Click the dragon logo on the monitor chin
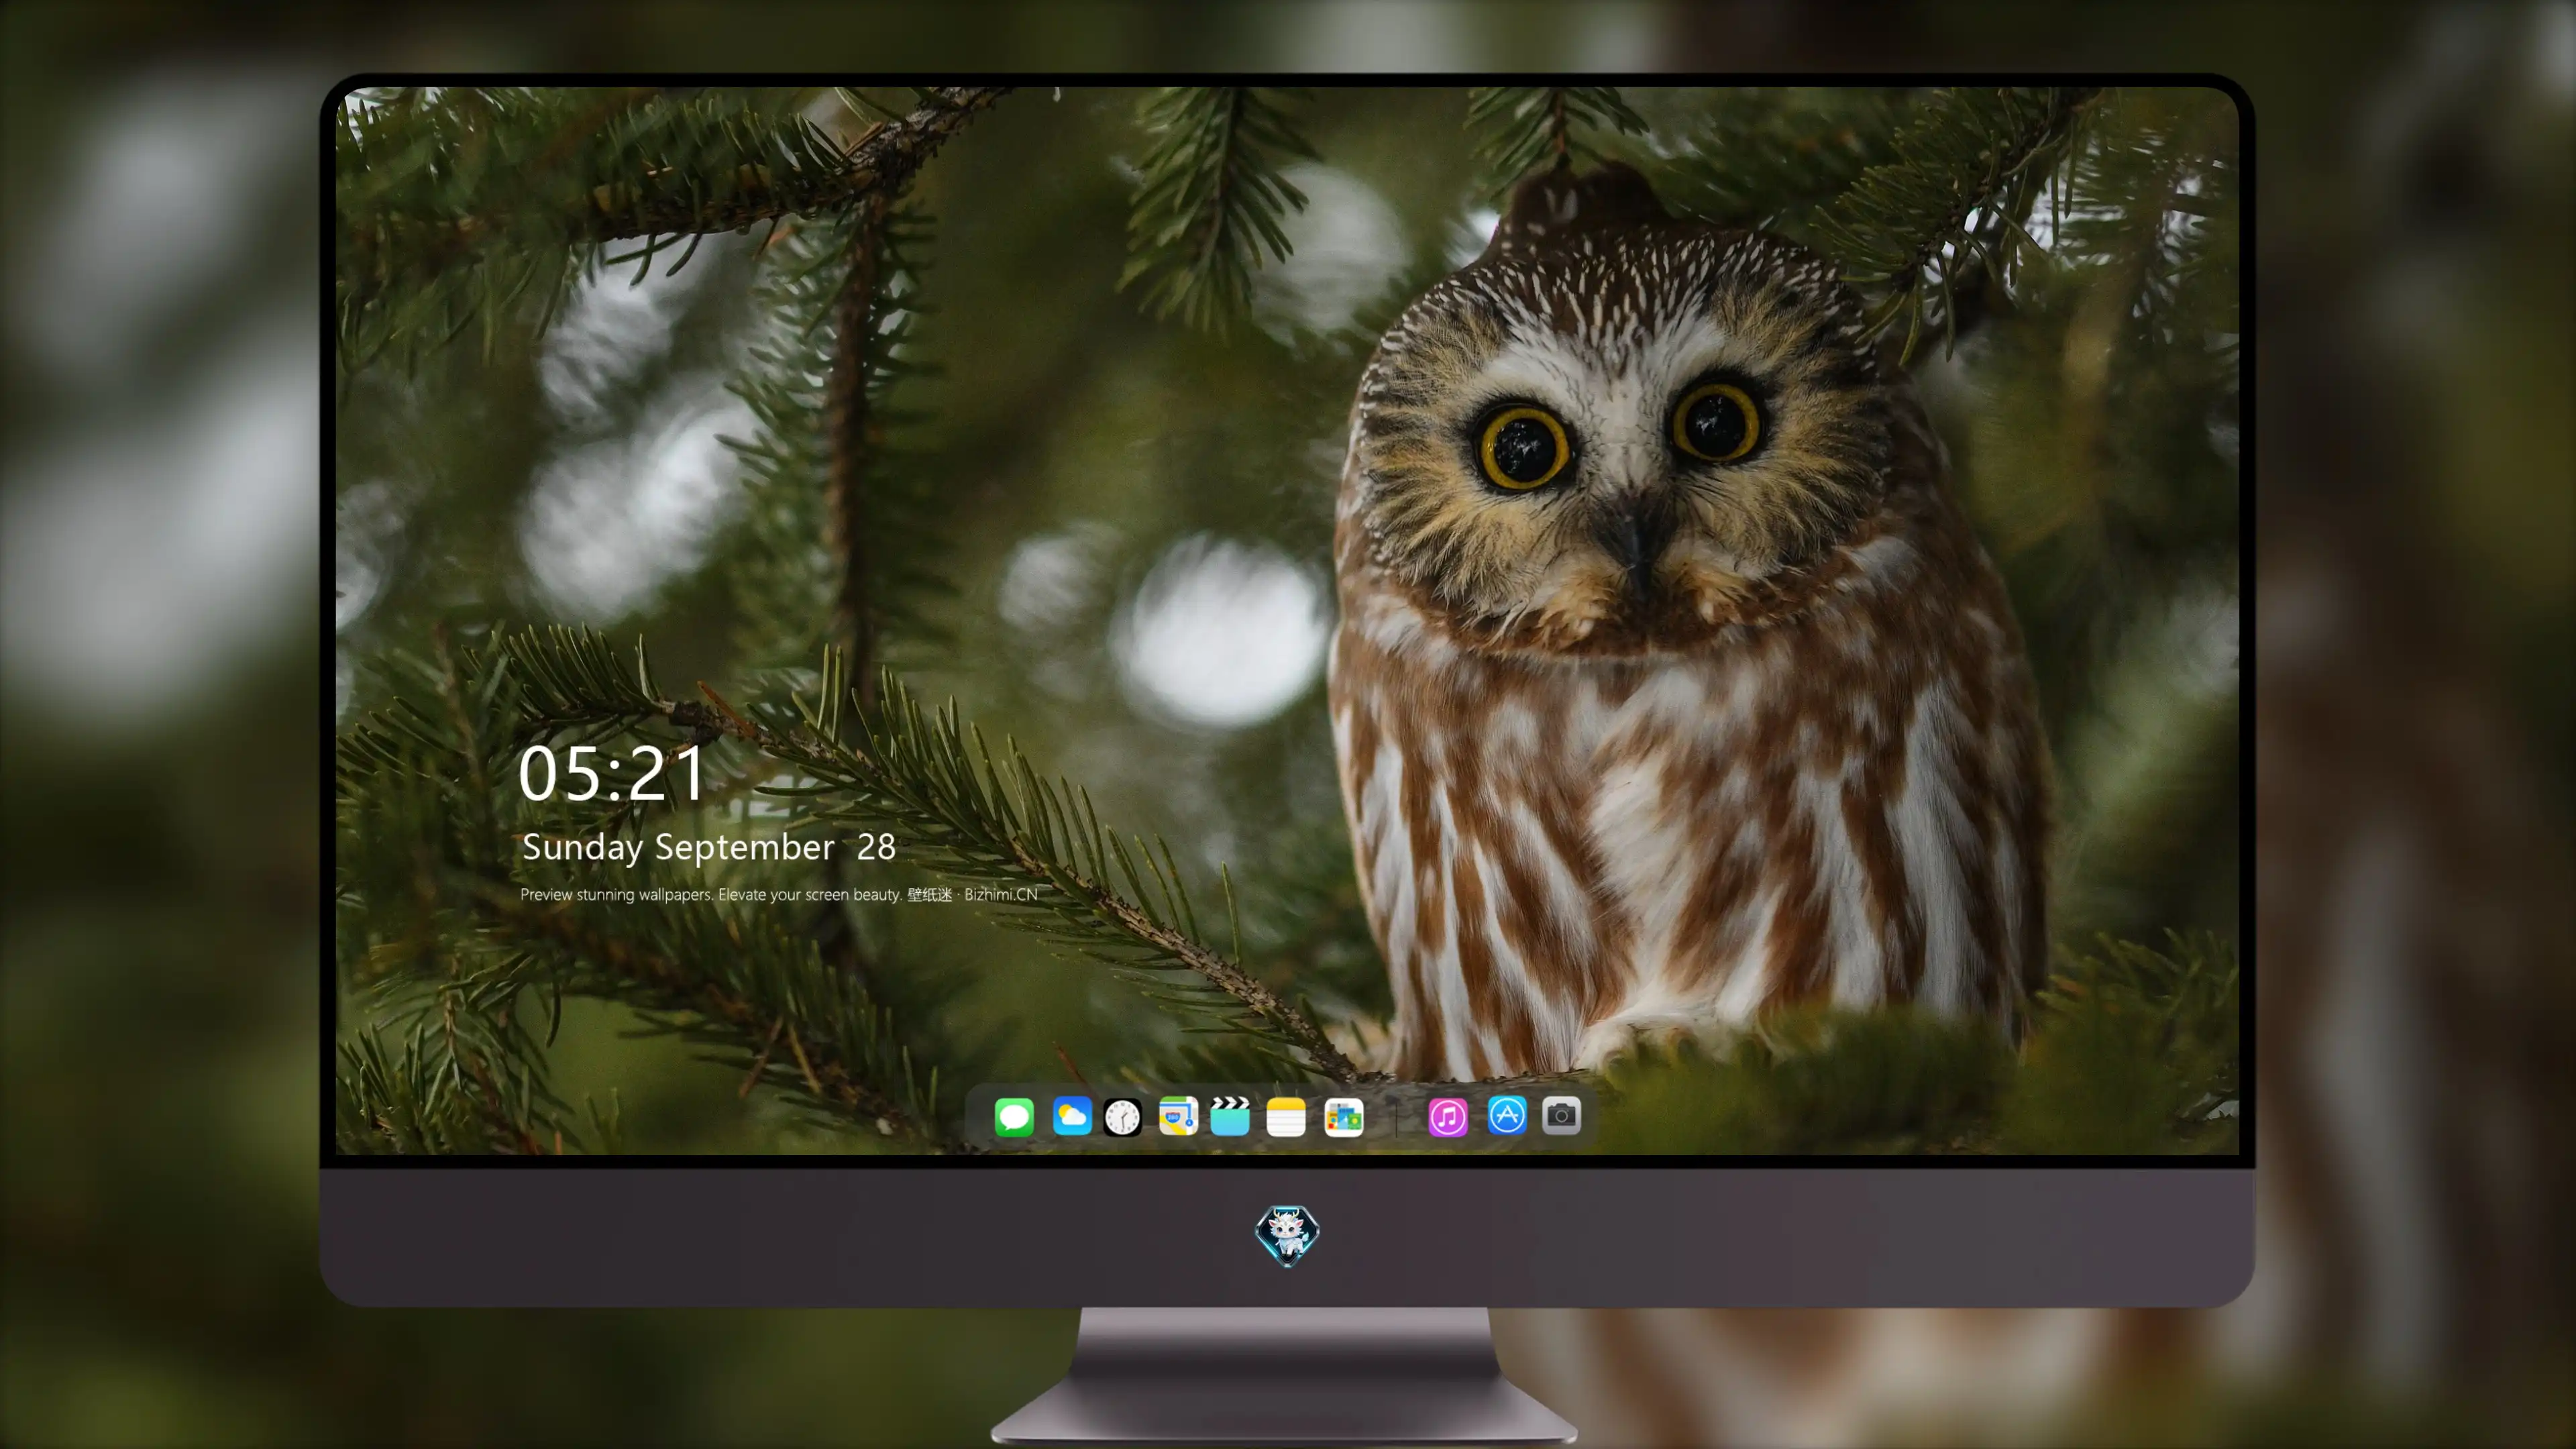Viewport: 2576px width, 1449px height. pos(1287,1235)
